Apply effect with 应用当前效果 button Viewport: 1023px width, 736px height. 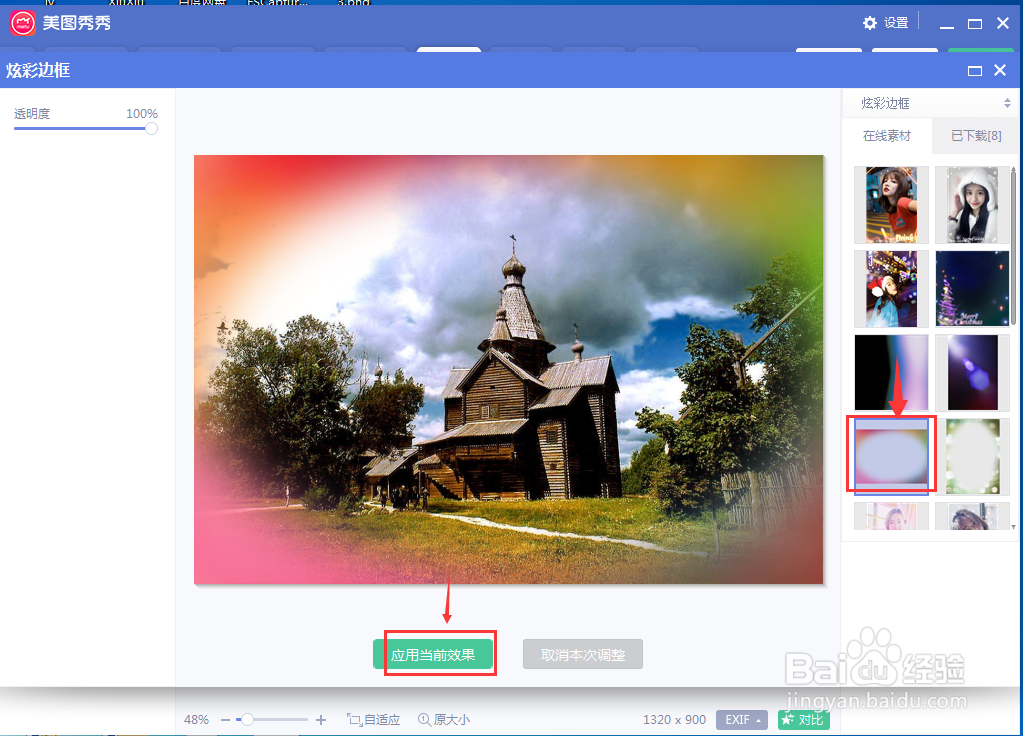[433, 654]
